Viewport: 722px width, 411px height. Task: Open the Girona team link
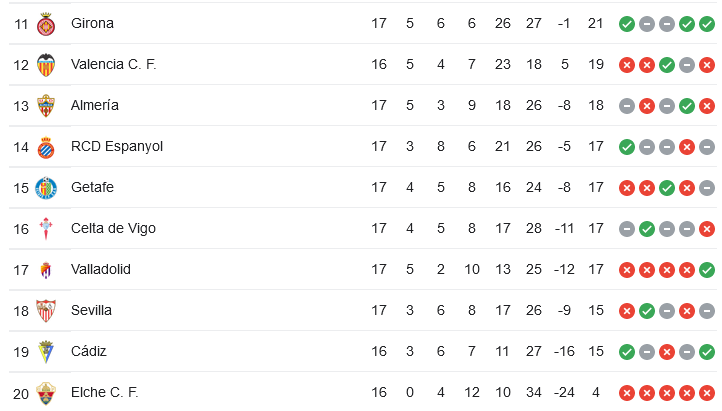pos(92,23)
